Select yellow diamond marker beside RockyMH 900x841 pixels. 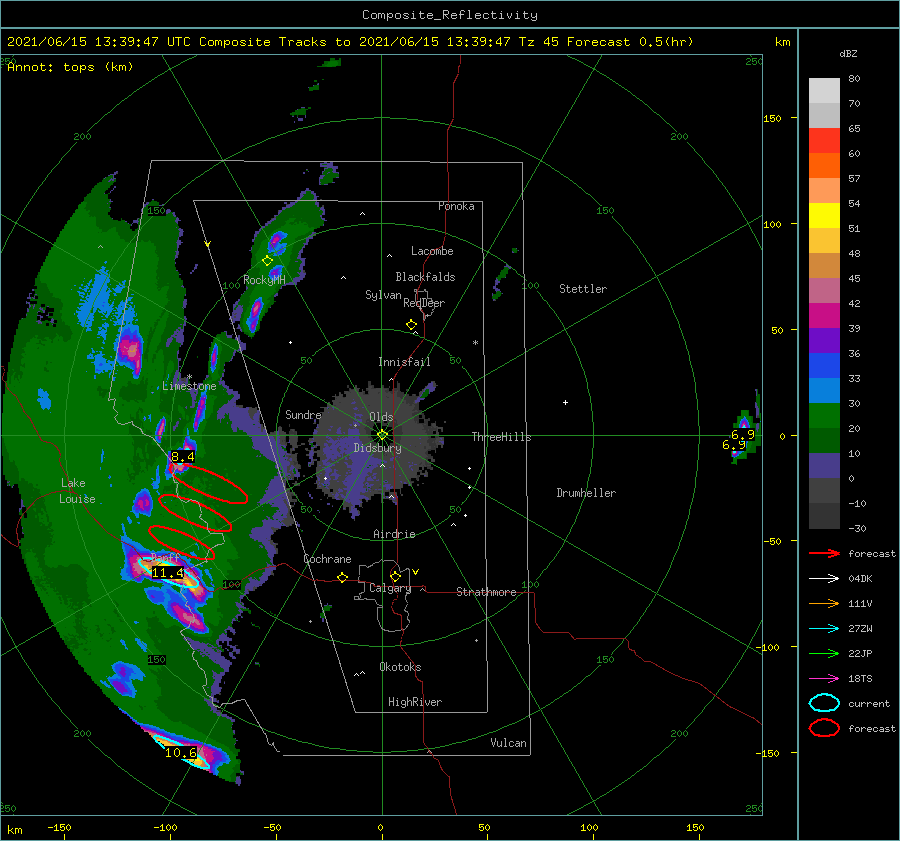pos(267,261)
